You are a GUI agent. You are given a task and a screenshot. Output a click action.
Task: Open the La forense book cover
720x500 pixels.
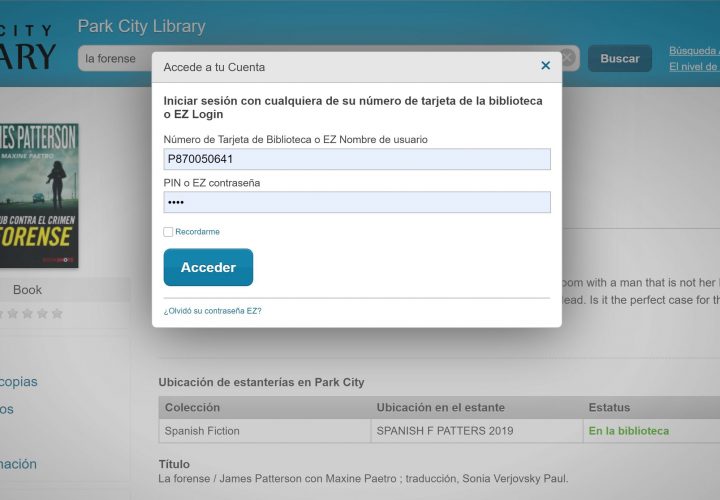pos(38,196)
